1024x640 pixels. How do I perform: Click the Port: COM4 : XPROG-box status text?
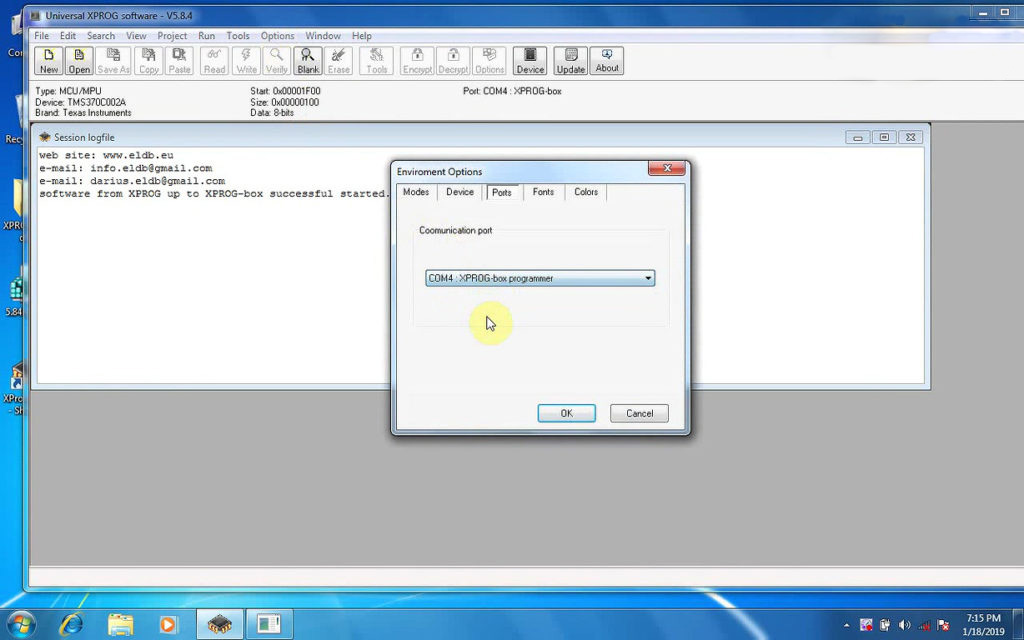click(512, 91)
